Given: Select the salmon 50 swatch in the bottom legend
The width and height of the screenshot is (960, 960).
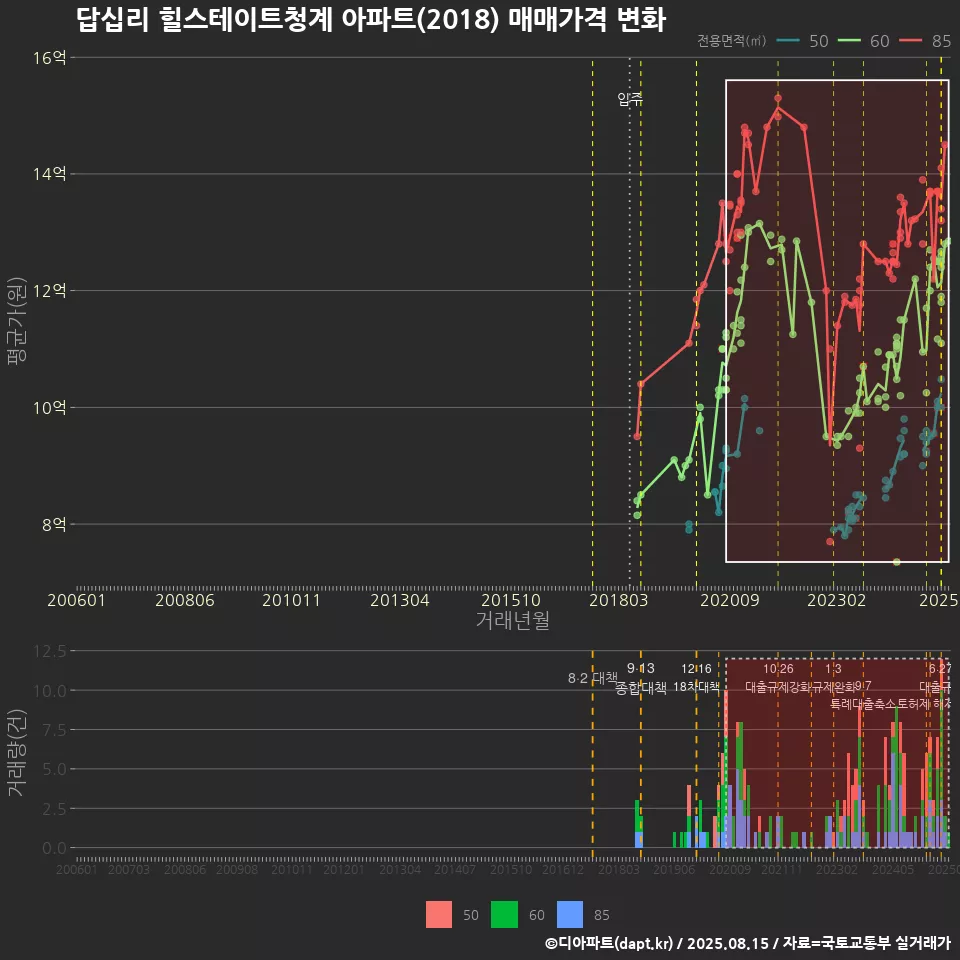Looking at the screenshot, I should click(x=439, y=914).
